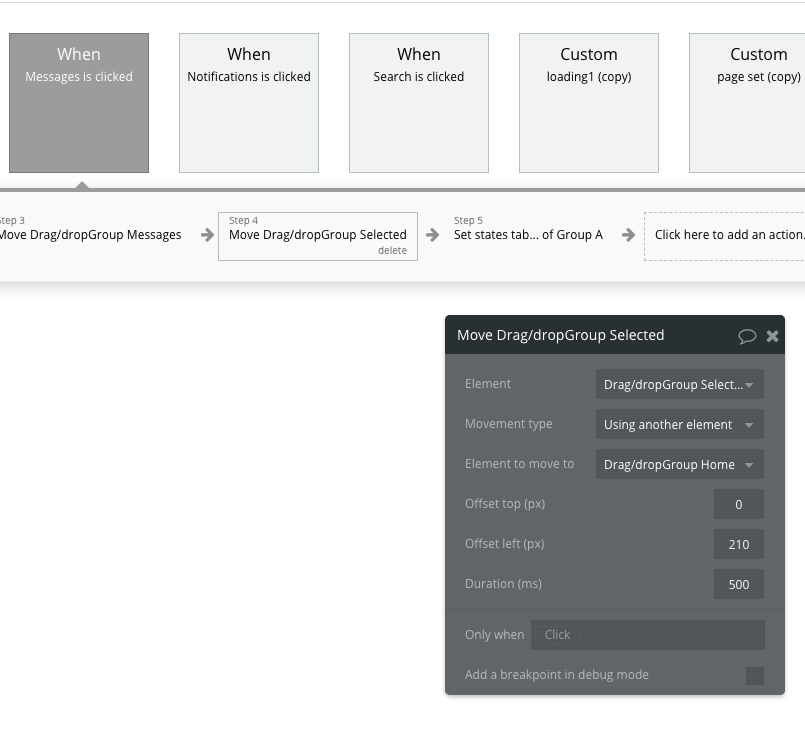Click delete on Step 4

tap(392, 250)
